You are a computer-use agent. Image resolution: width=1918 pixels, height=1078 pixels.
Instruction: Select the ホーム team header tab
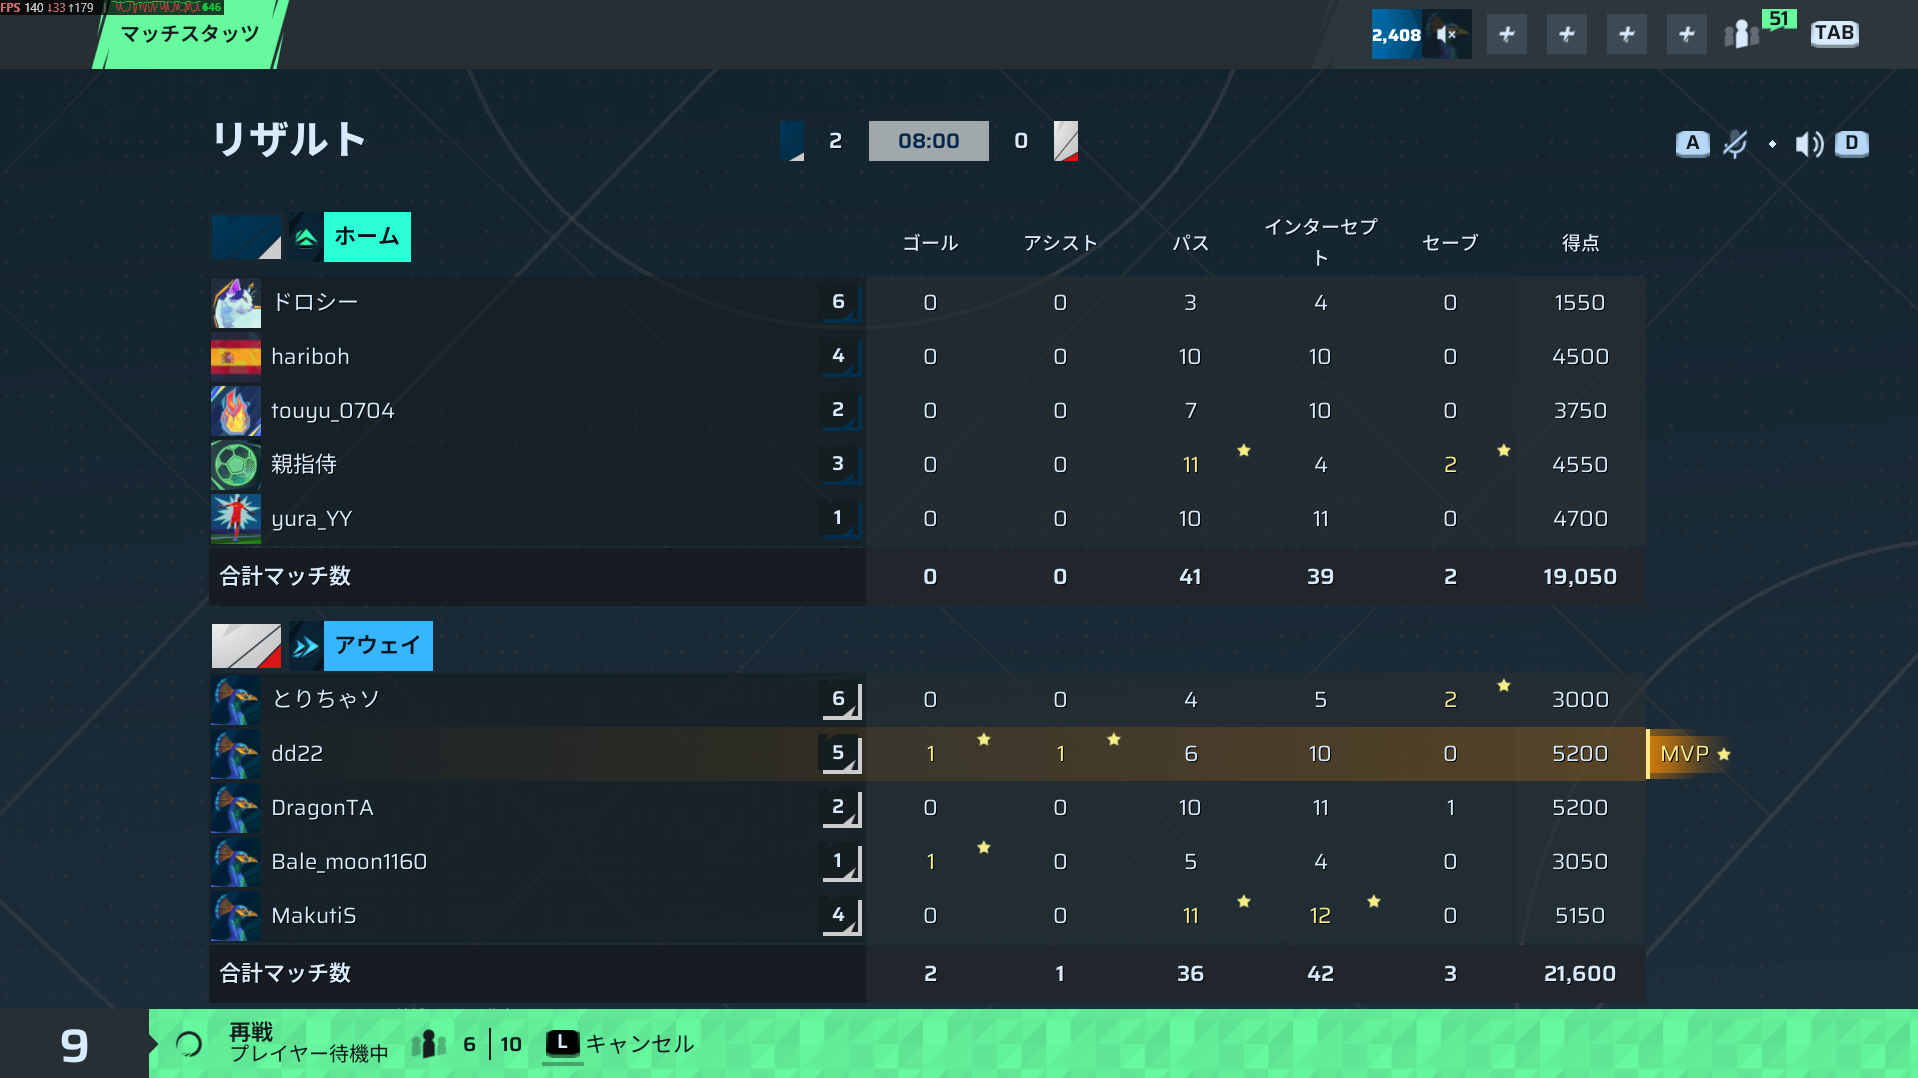point(367,237)
